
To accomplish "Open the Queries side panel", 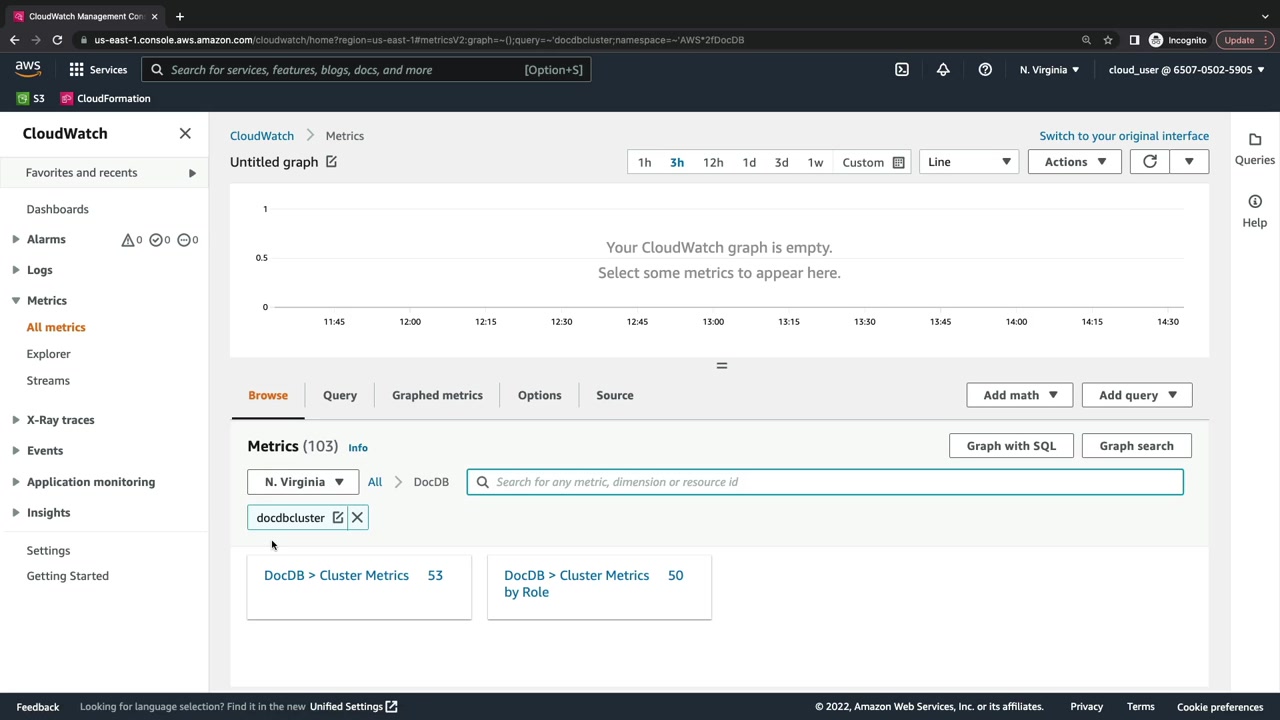I will pos(1255,148).
